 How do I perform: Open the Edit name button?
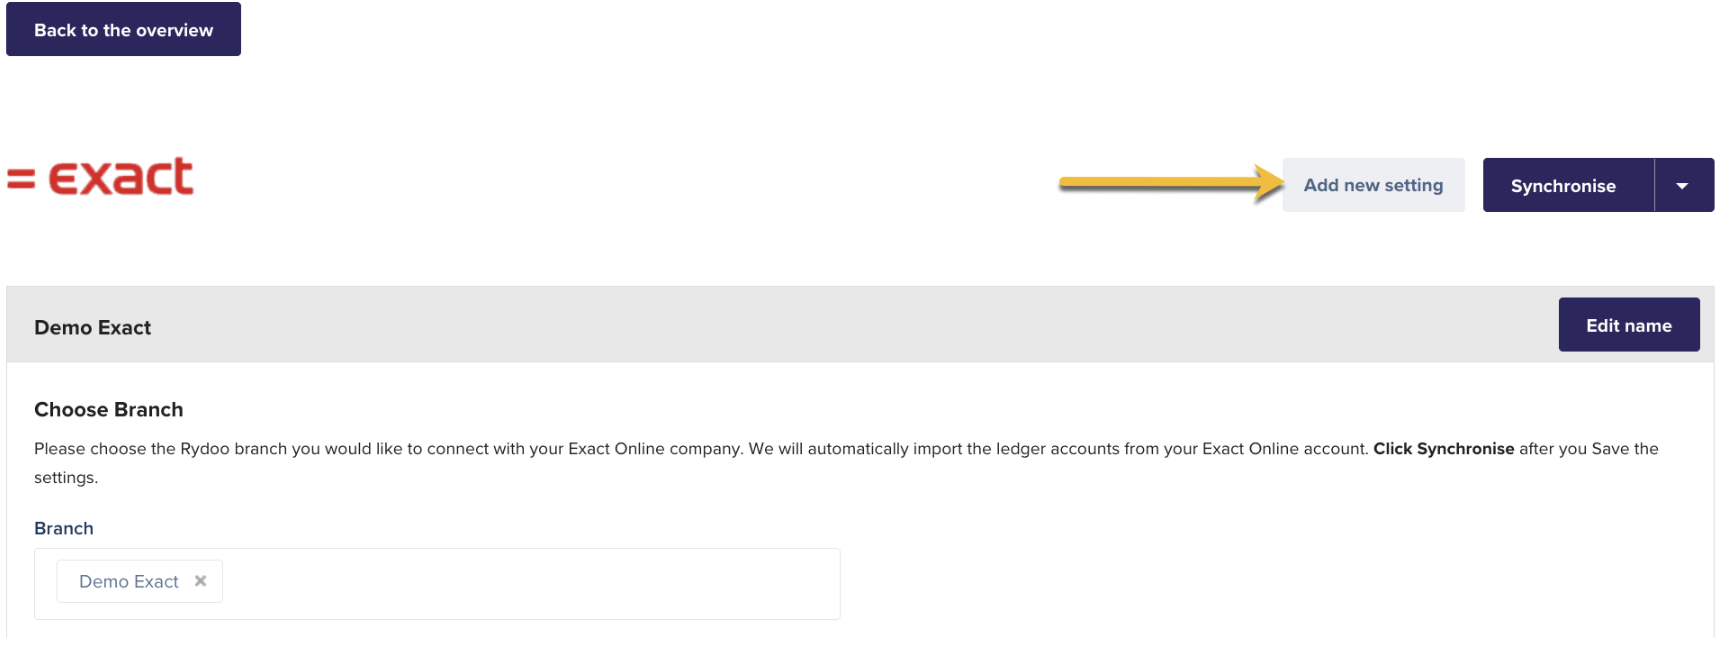point(1628,325)
